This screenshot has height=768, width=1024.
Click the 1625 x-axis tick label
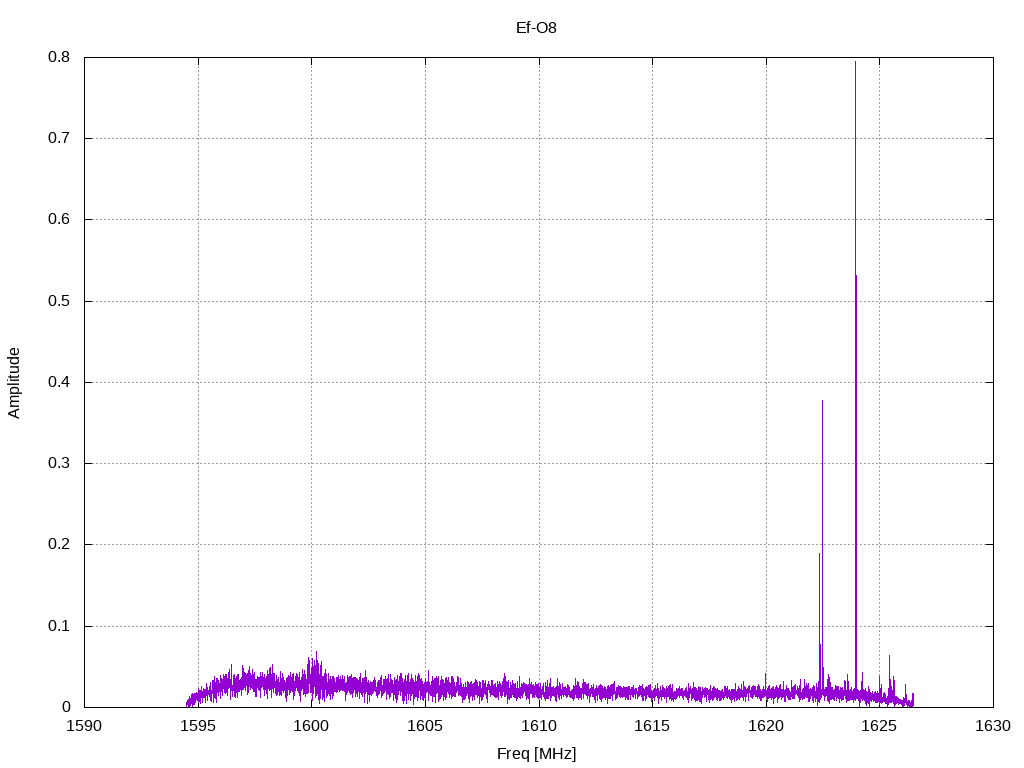coord(880,726)
